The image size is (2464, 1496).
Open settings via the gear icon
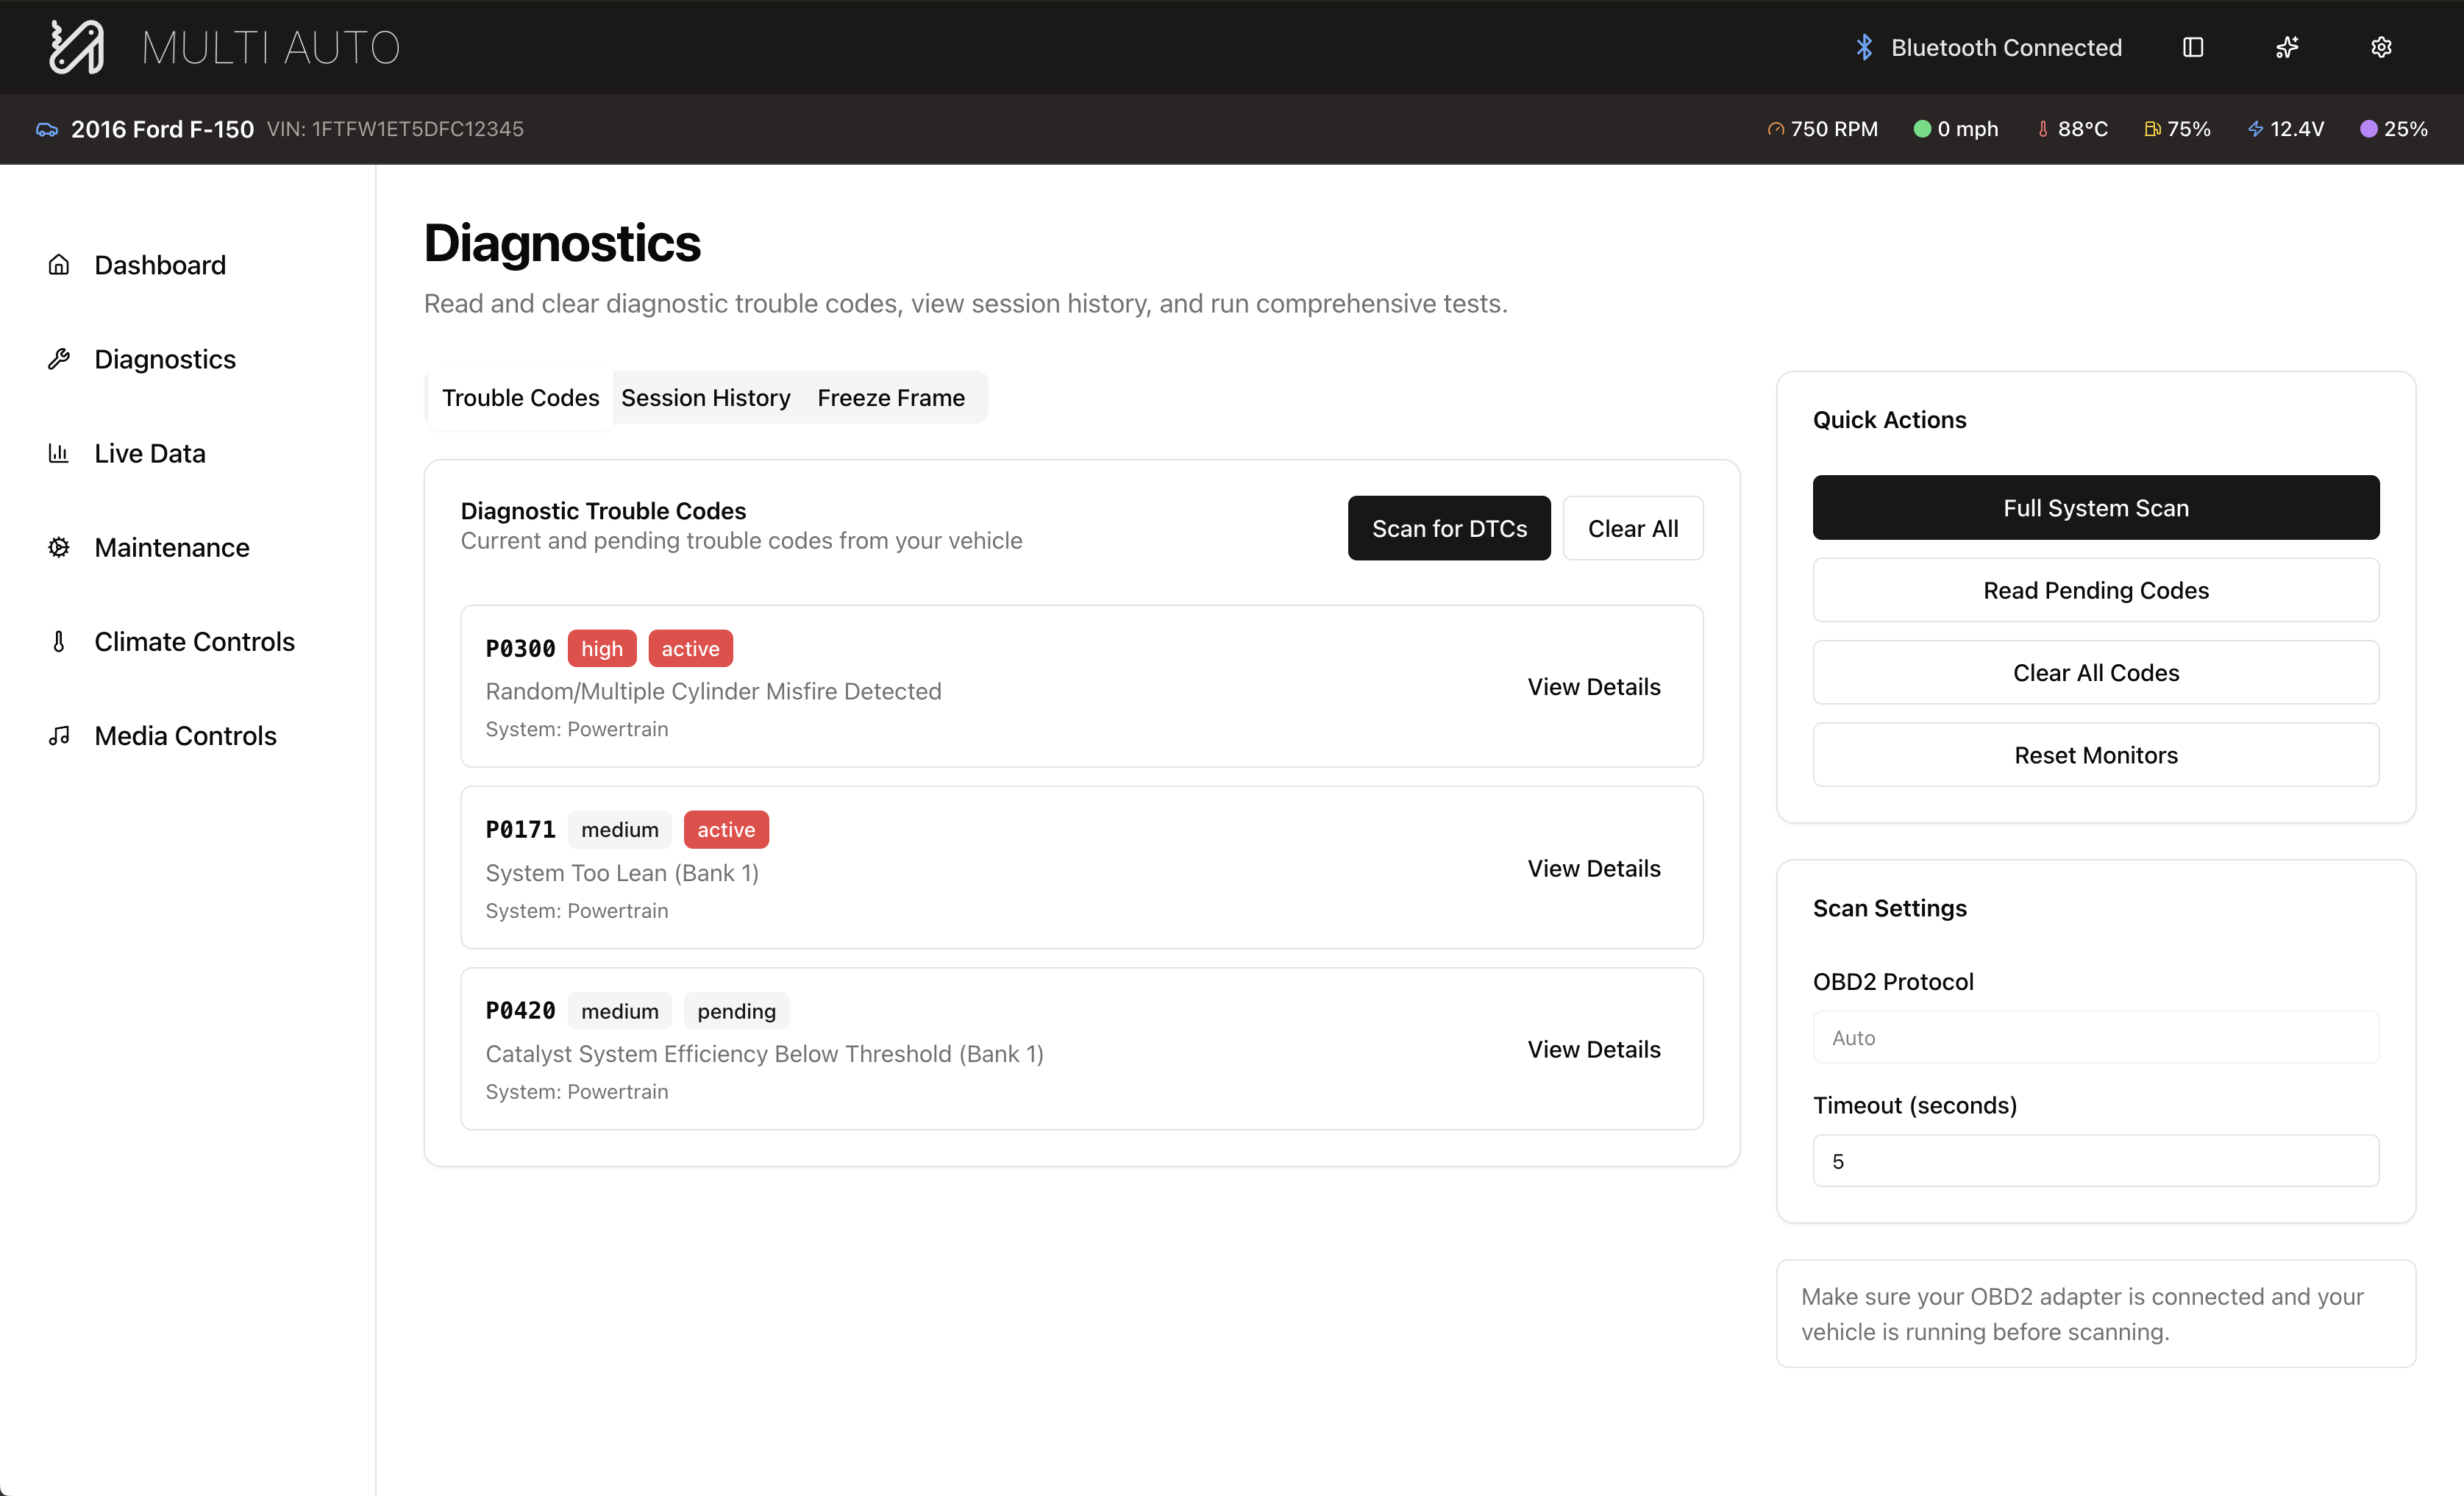pyautogui.click(x=2381, y=47)
